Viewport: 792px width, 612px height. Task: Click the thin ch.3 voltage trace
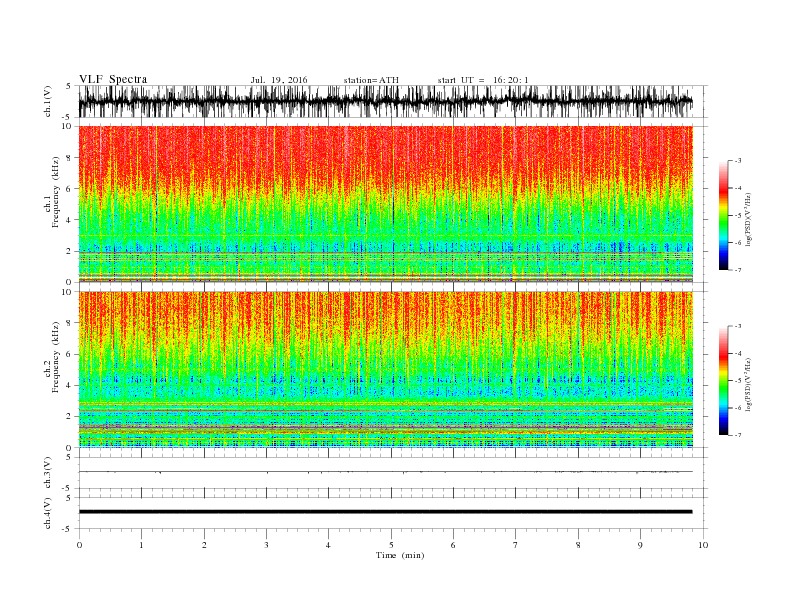click(385, 472)
